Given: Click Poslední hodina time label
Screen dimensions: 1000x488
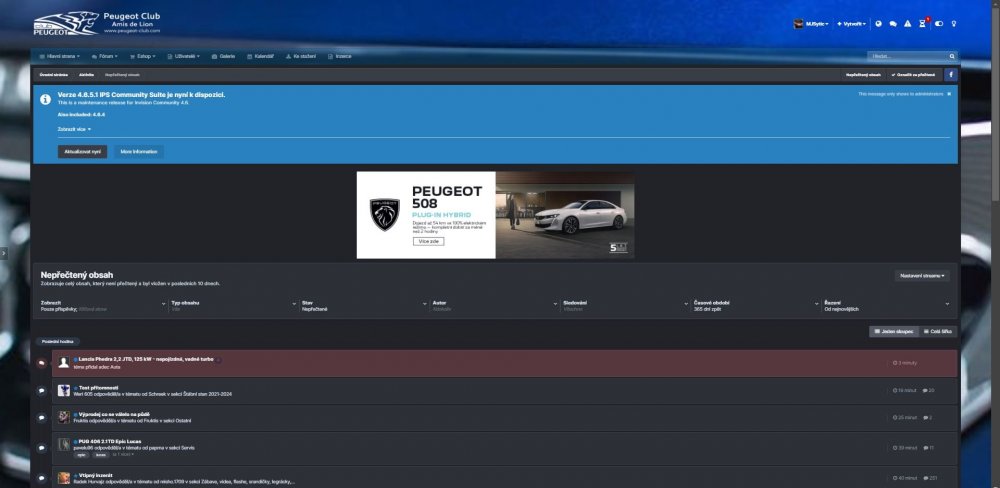Looking at the screenshot, I should [57, 341].
